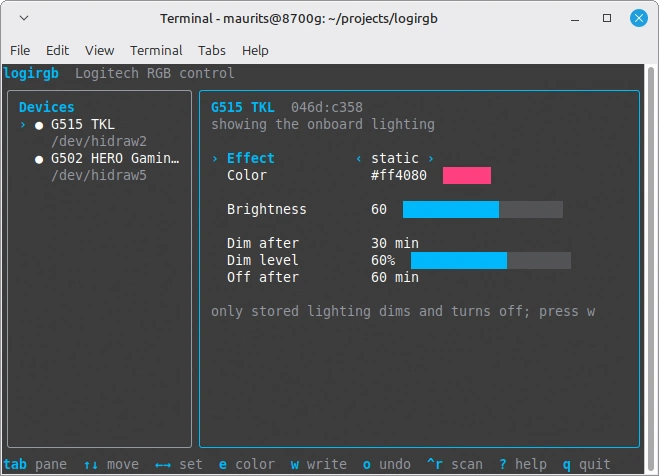The image size is (659, 476).
Task: Click the q quit shortcut hint
Action: pos(587,464)
